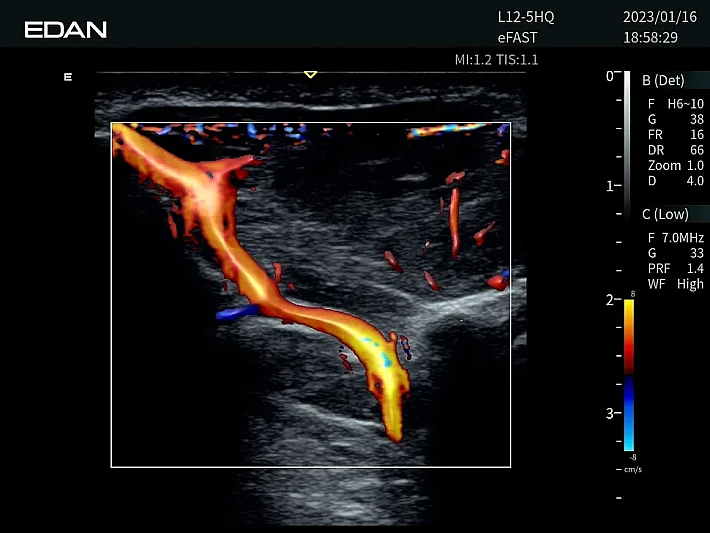The image size is (710, 533).
Task: Click the color velocity scale bar
Action: pyautogui.click(x=628, y=375)
